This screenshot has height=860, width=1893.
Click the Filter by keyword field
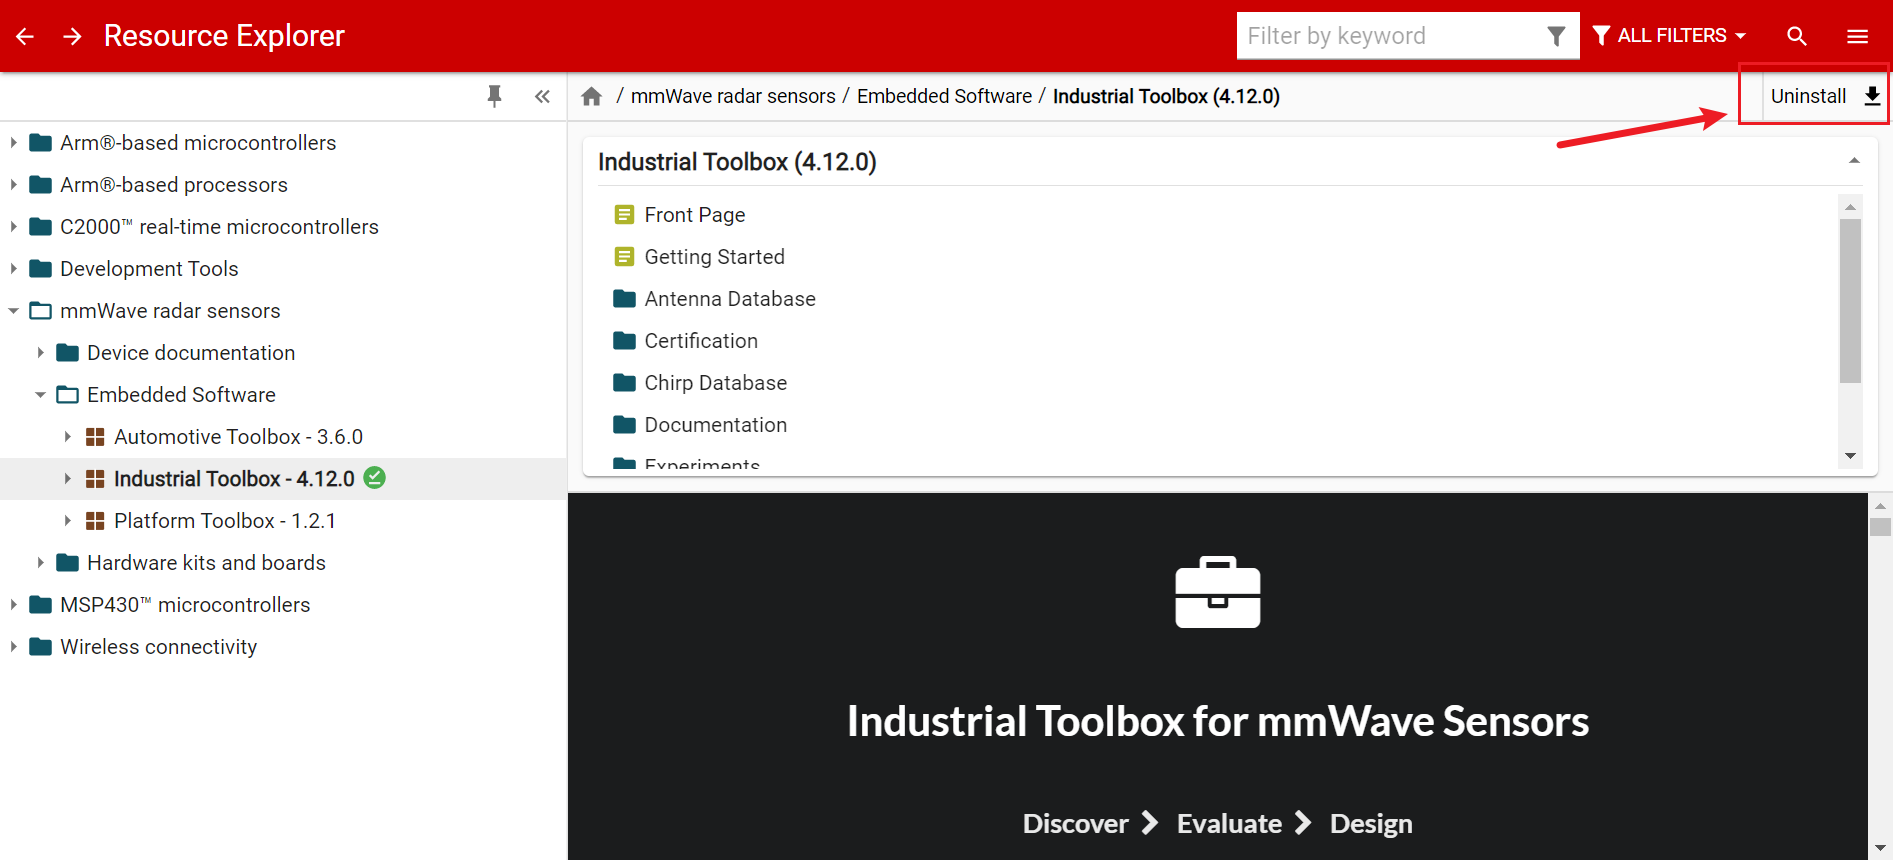(x=1390, y=36)
